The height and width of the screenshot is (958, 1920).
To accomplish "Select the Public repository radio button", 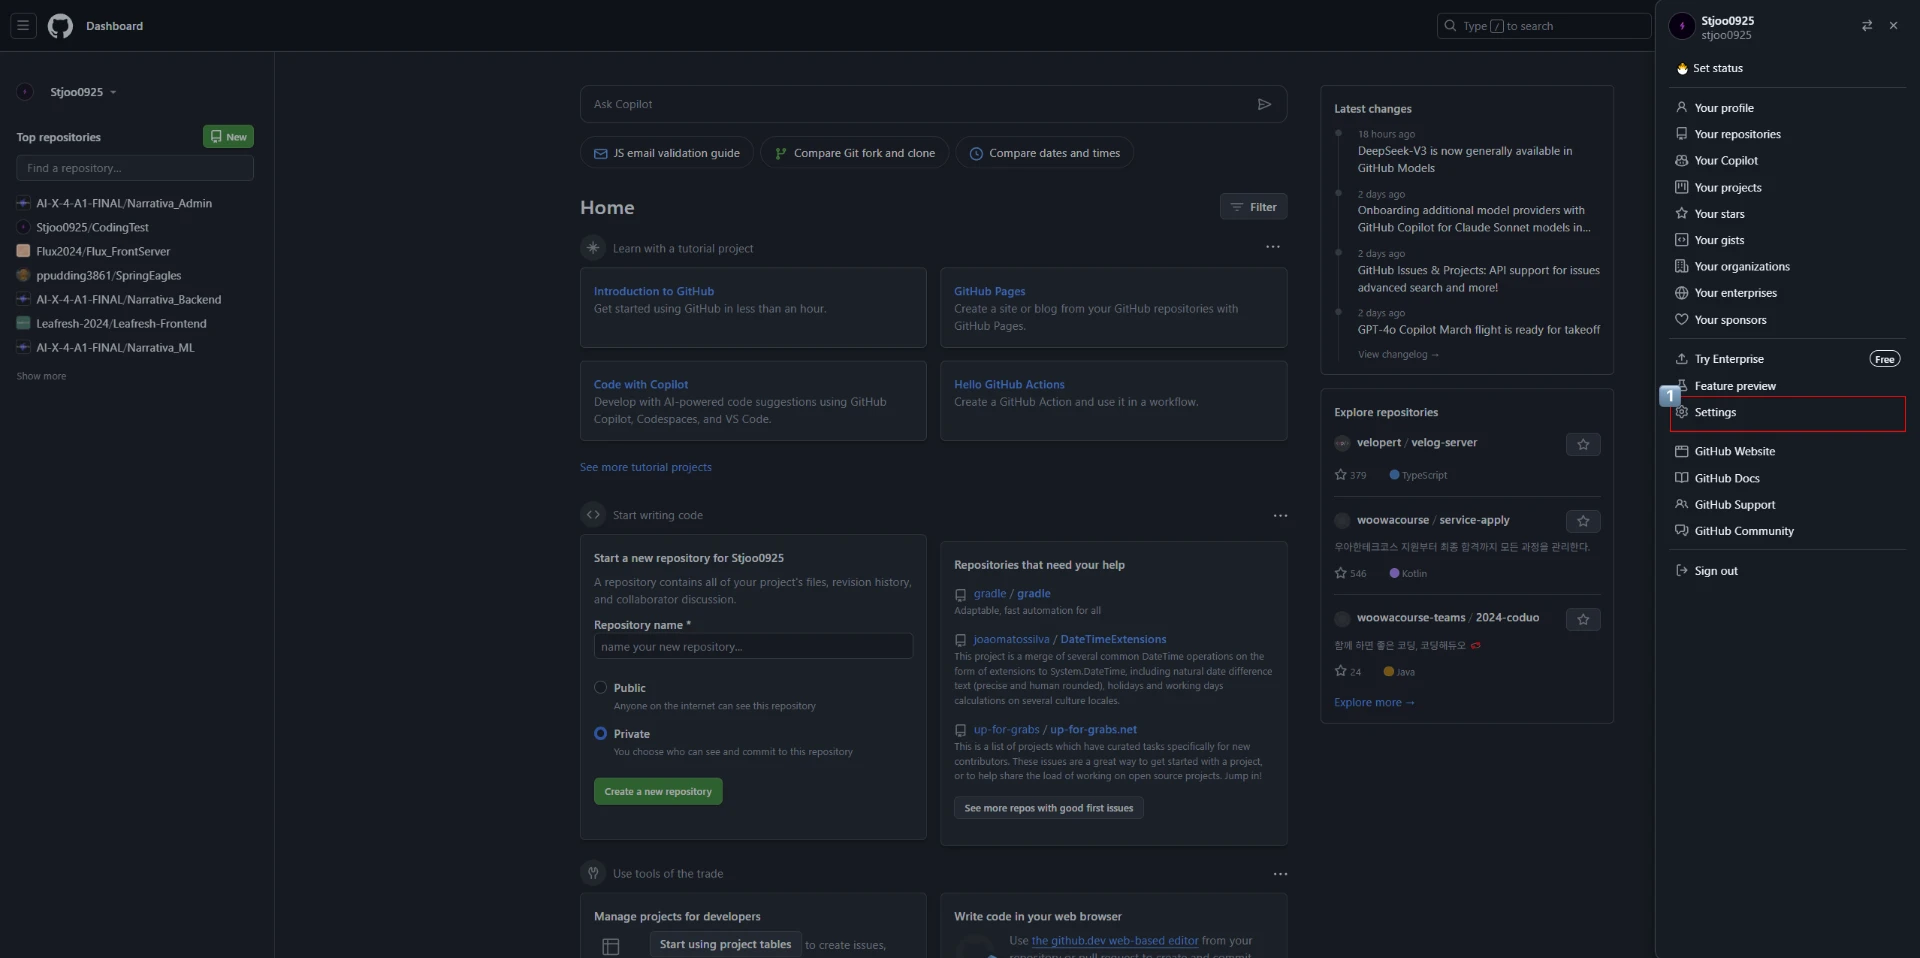I will [x=600, y=688].
